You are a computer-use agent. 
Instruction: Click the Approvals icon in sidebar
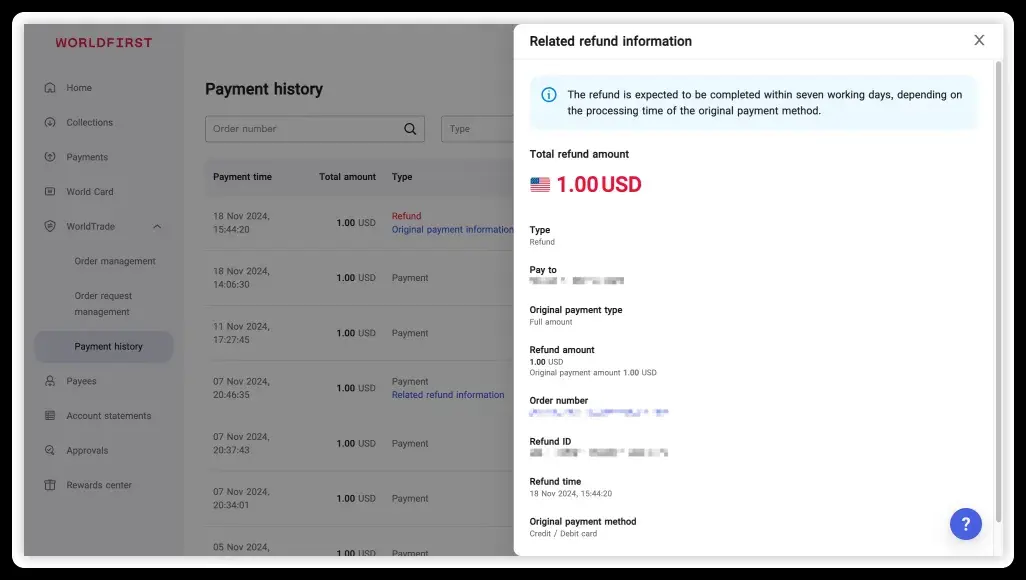(50, 451)
